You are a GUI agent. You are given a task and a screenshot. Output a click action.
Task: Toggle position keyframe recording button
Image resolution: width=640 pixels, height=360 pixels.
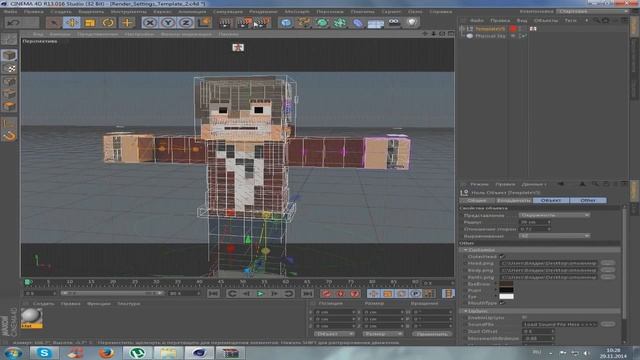click(x=373, y=293)
